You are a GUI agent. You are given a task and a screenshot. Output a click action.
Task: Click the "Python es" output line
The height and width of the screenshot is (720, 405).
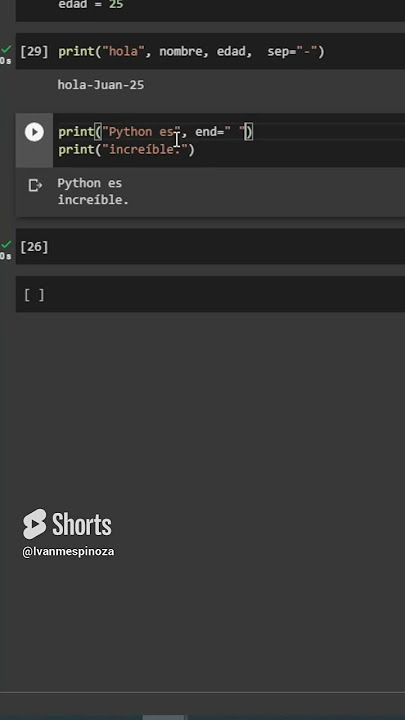click(x=90, y=183)
